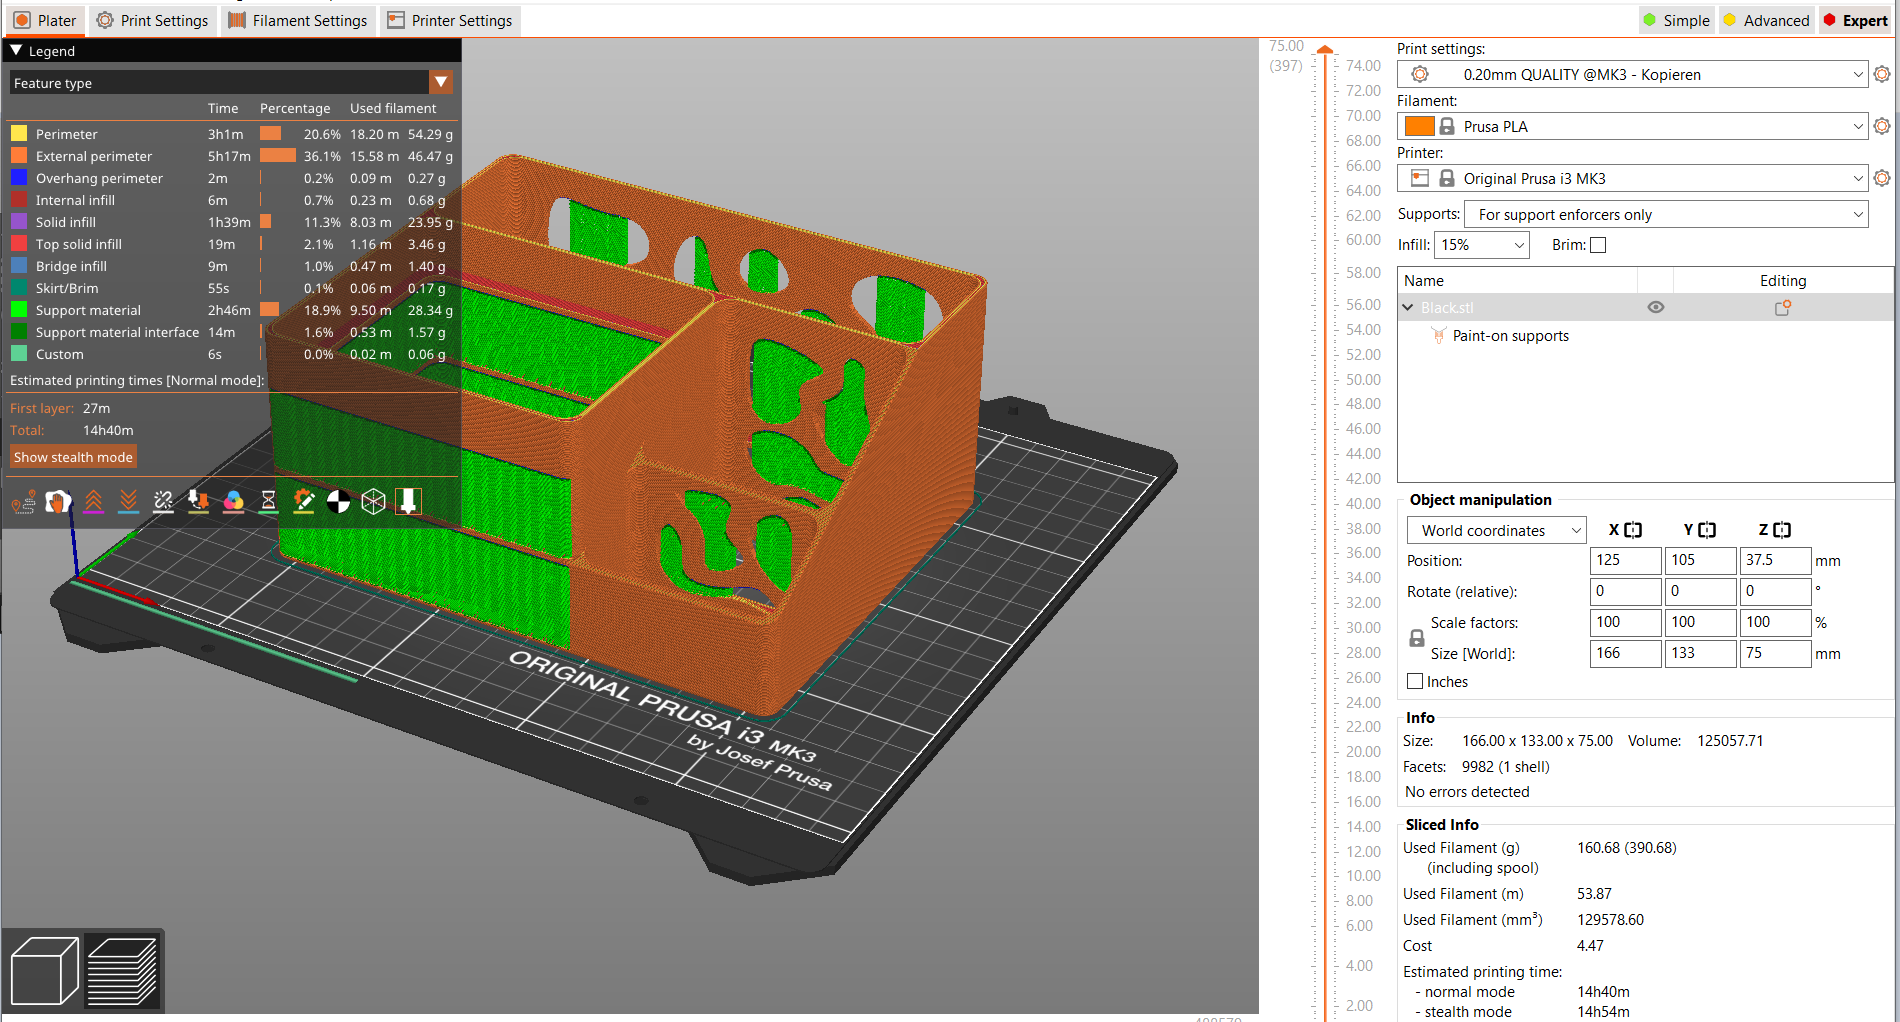This screenshot has height=1022, width=1900.
Task: Reset X axis bracket icon in Object manipulation
Action: pos(1633,530)
